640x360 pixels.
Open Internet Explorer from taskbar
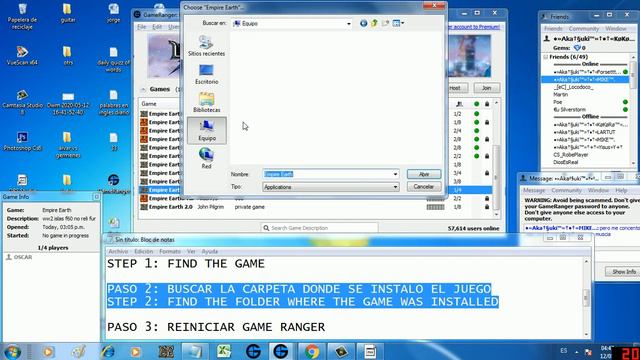pyautogui.click(x=108, y=351)
